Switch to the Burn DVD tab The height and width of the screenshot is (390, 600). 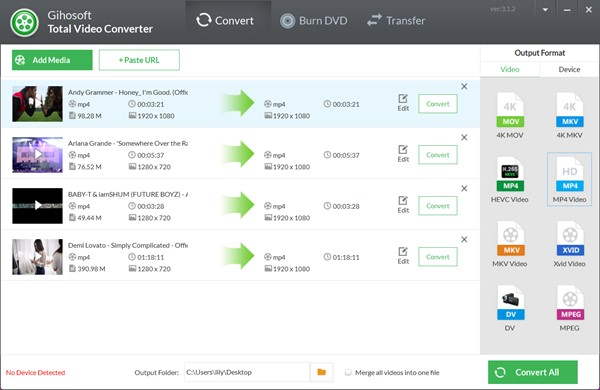tap(314, 21)
